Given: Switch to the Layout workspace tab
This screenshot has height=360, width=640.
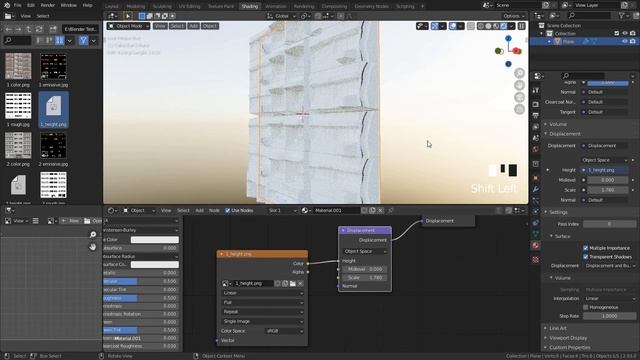Looking at the screenshot, I should (x=111, y=6).
